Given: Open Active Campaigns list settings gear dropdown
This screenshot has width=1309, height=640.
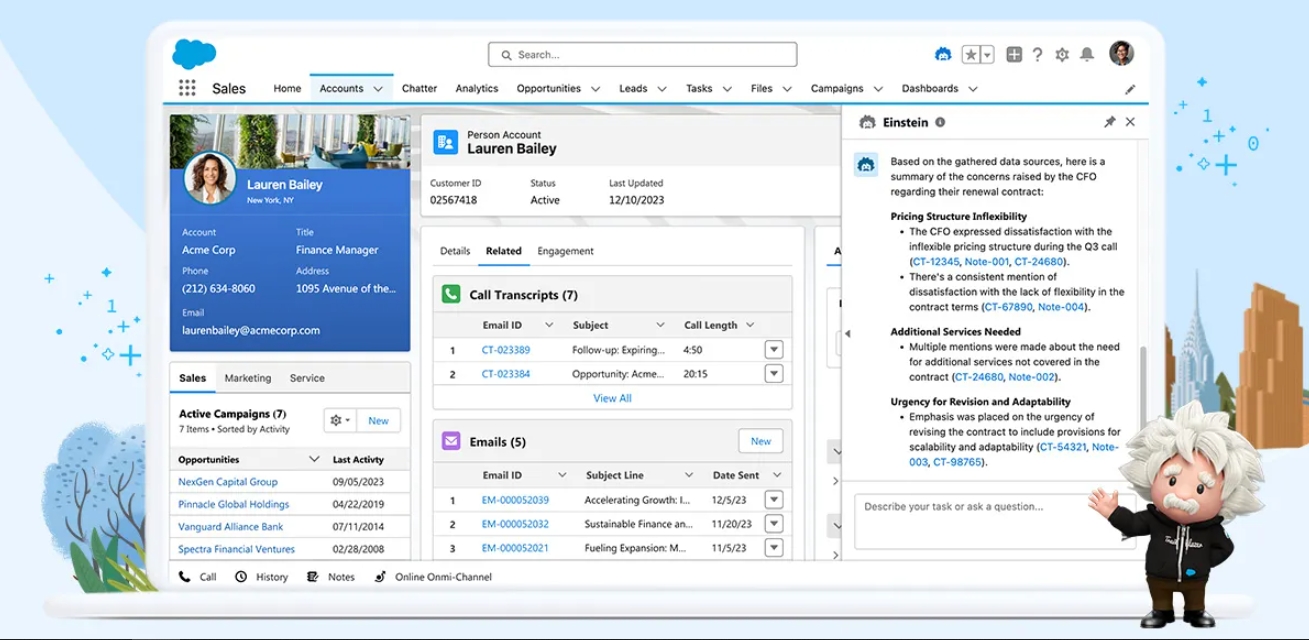Looking at the screenshot, I should point(339,421).
